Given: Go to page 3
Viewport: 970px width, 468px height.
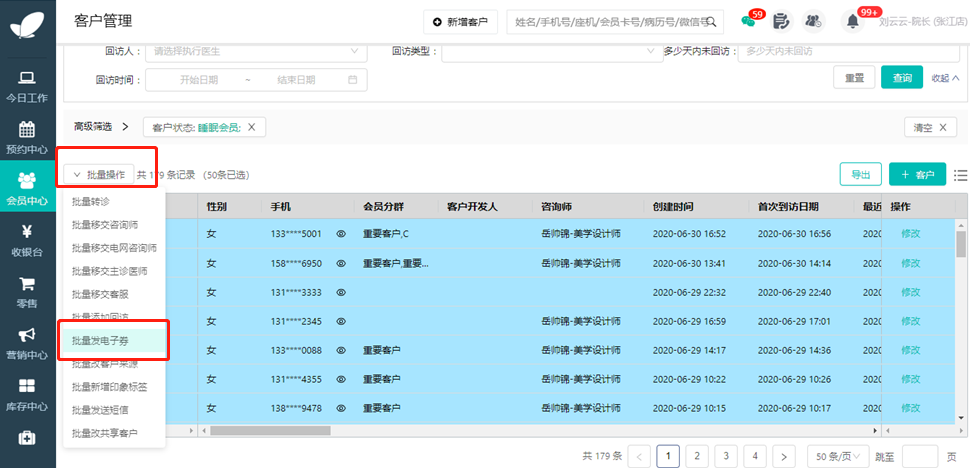Looking at the screenshot, I should (x=726, y=456).
